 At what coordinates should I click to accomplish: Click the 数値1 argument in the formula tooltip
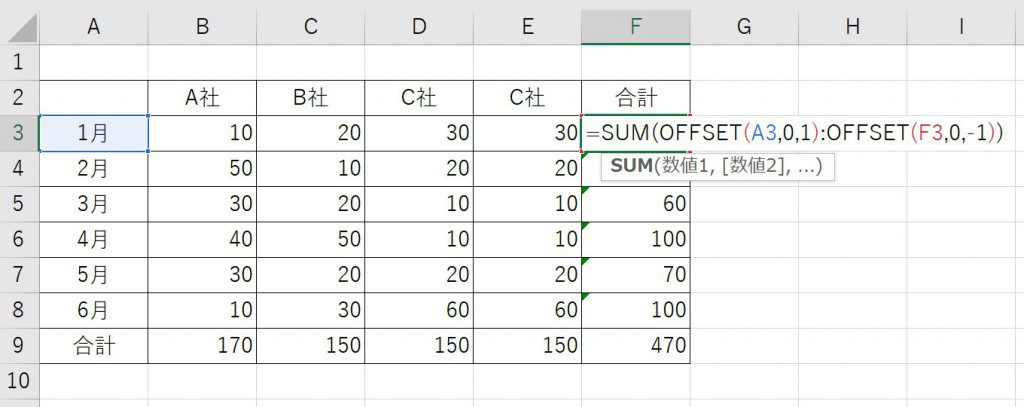point(683,166)
